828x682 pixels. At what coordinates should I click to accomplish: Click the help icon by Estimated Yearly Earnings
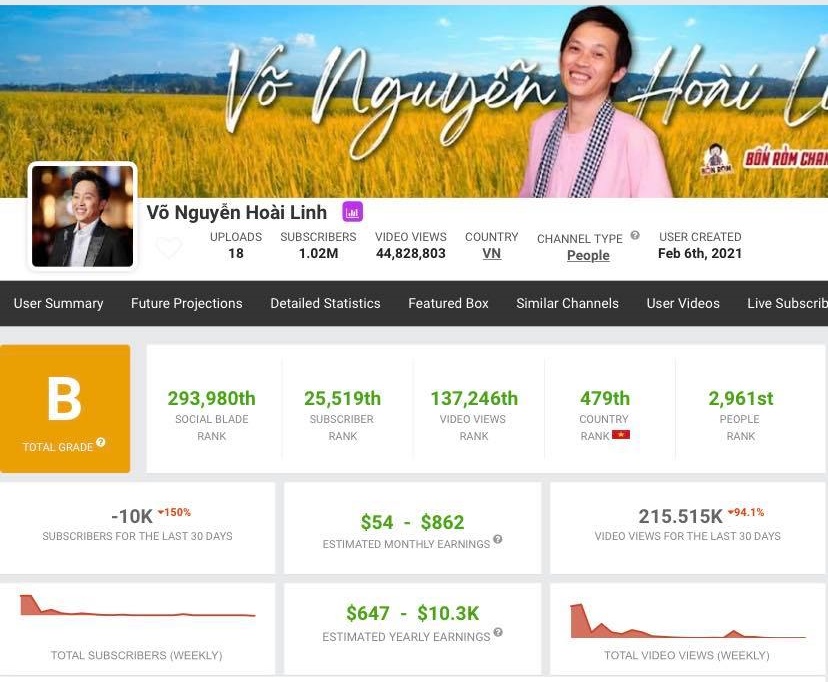498,633
